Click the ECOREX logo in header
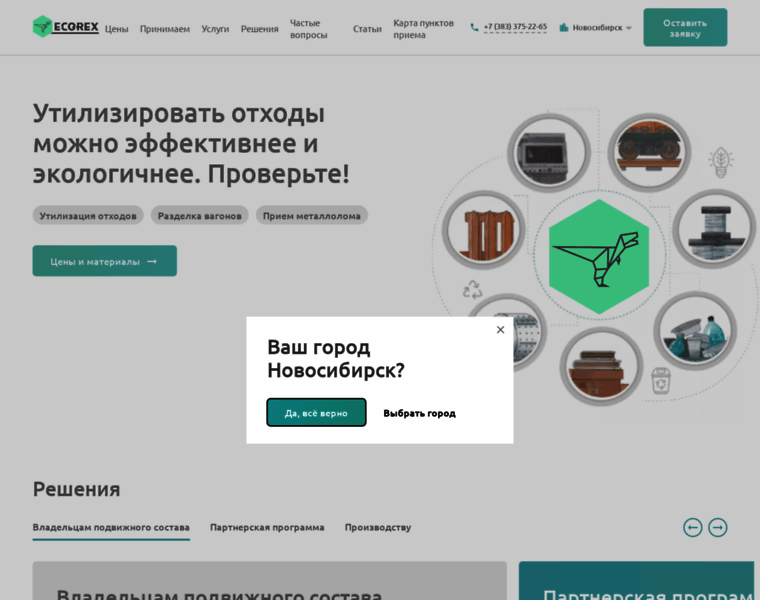Image resolution: width=760 pixels, height=600 pixels. [66, 27]
